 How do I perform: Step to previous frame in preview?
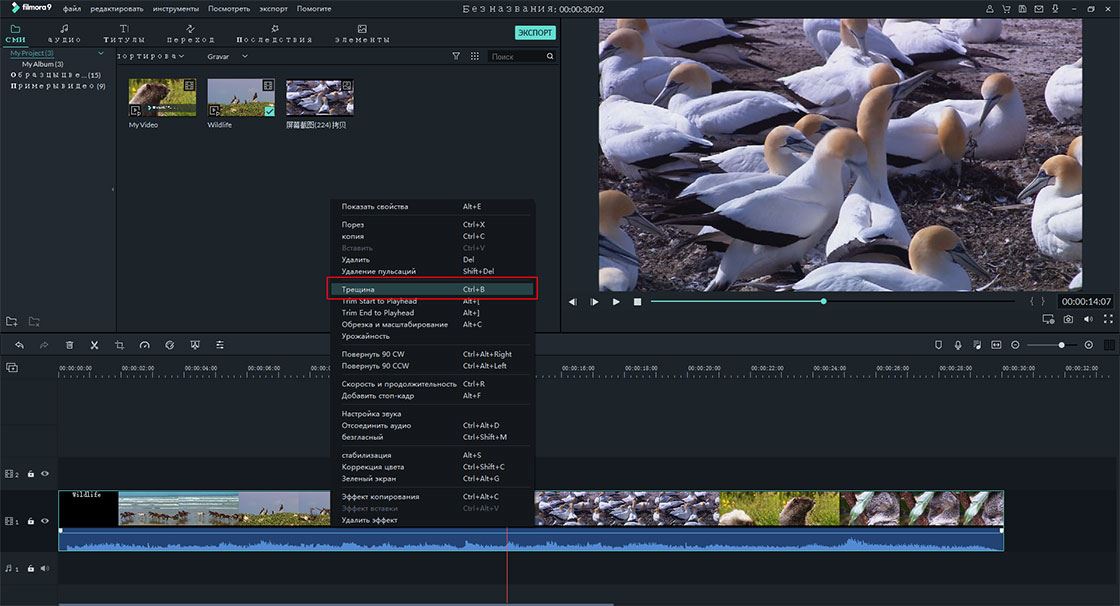[573, 302]
